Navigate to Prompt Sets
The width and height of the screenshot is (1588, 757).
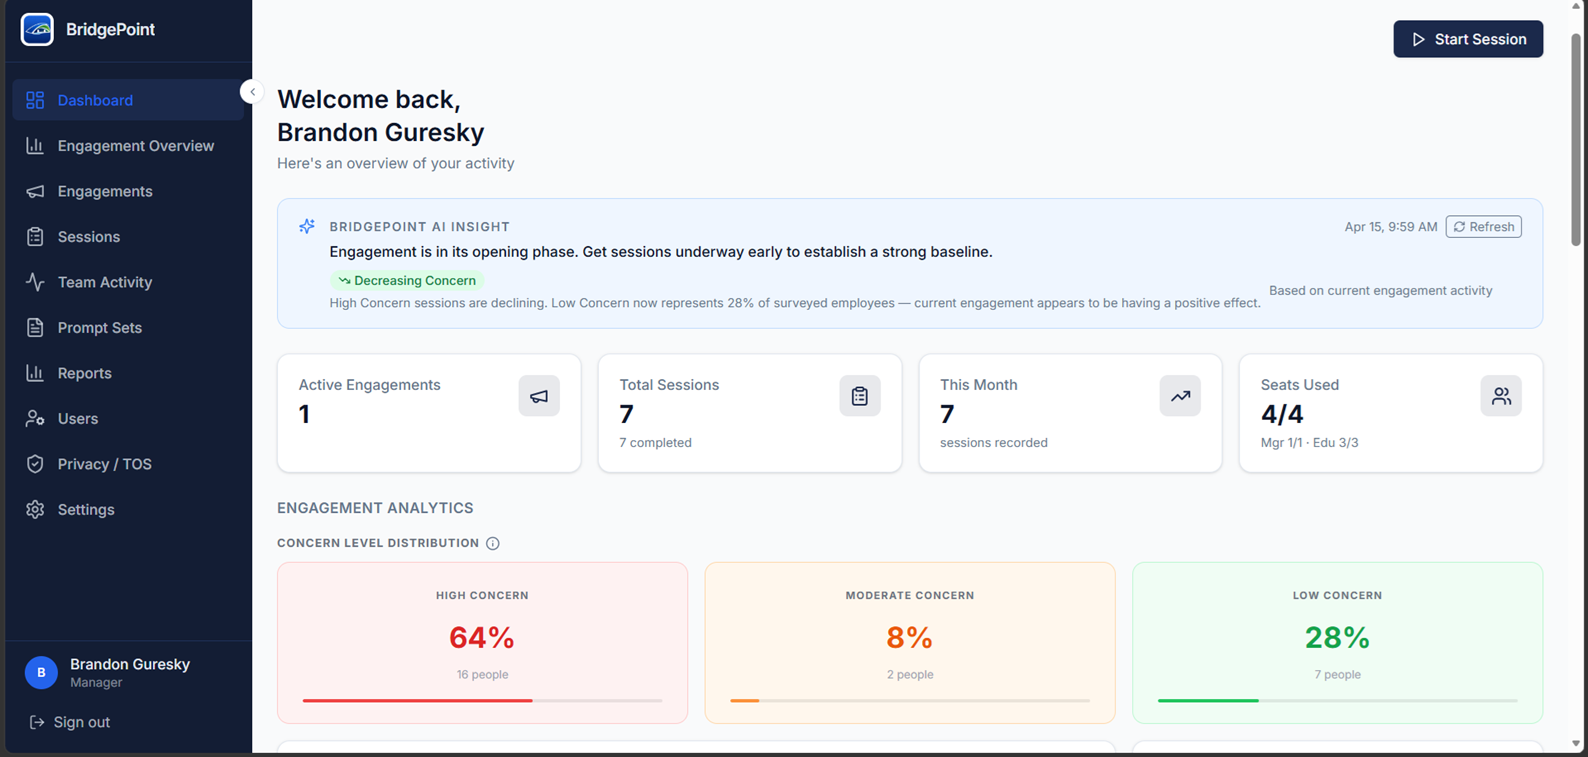point(128,328)
